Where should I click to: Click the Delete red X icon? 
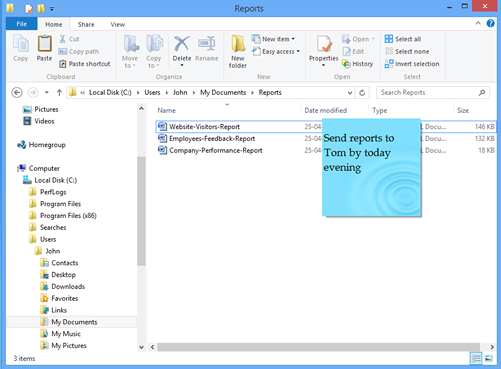(182, 43)
